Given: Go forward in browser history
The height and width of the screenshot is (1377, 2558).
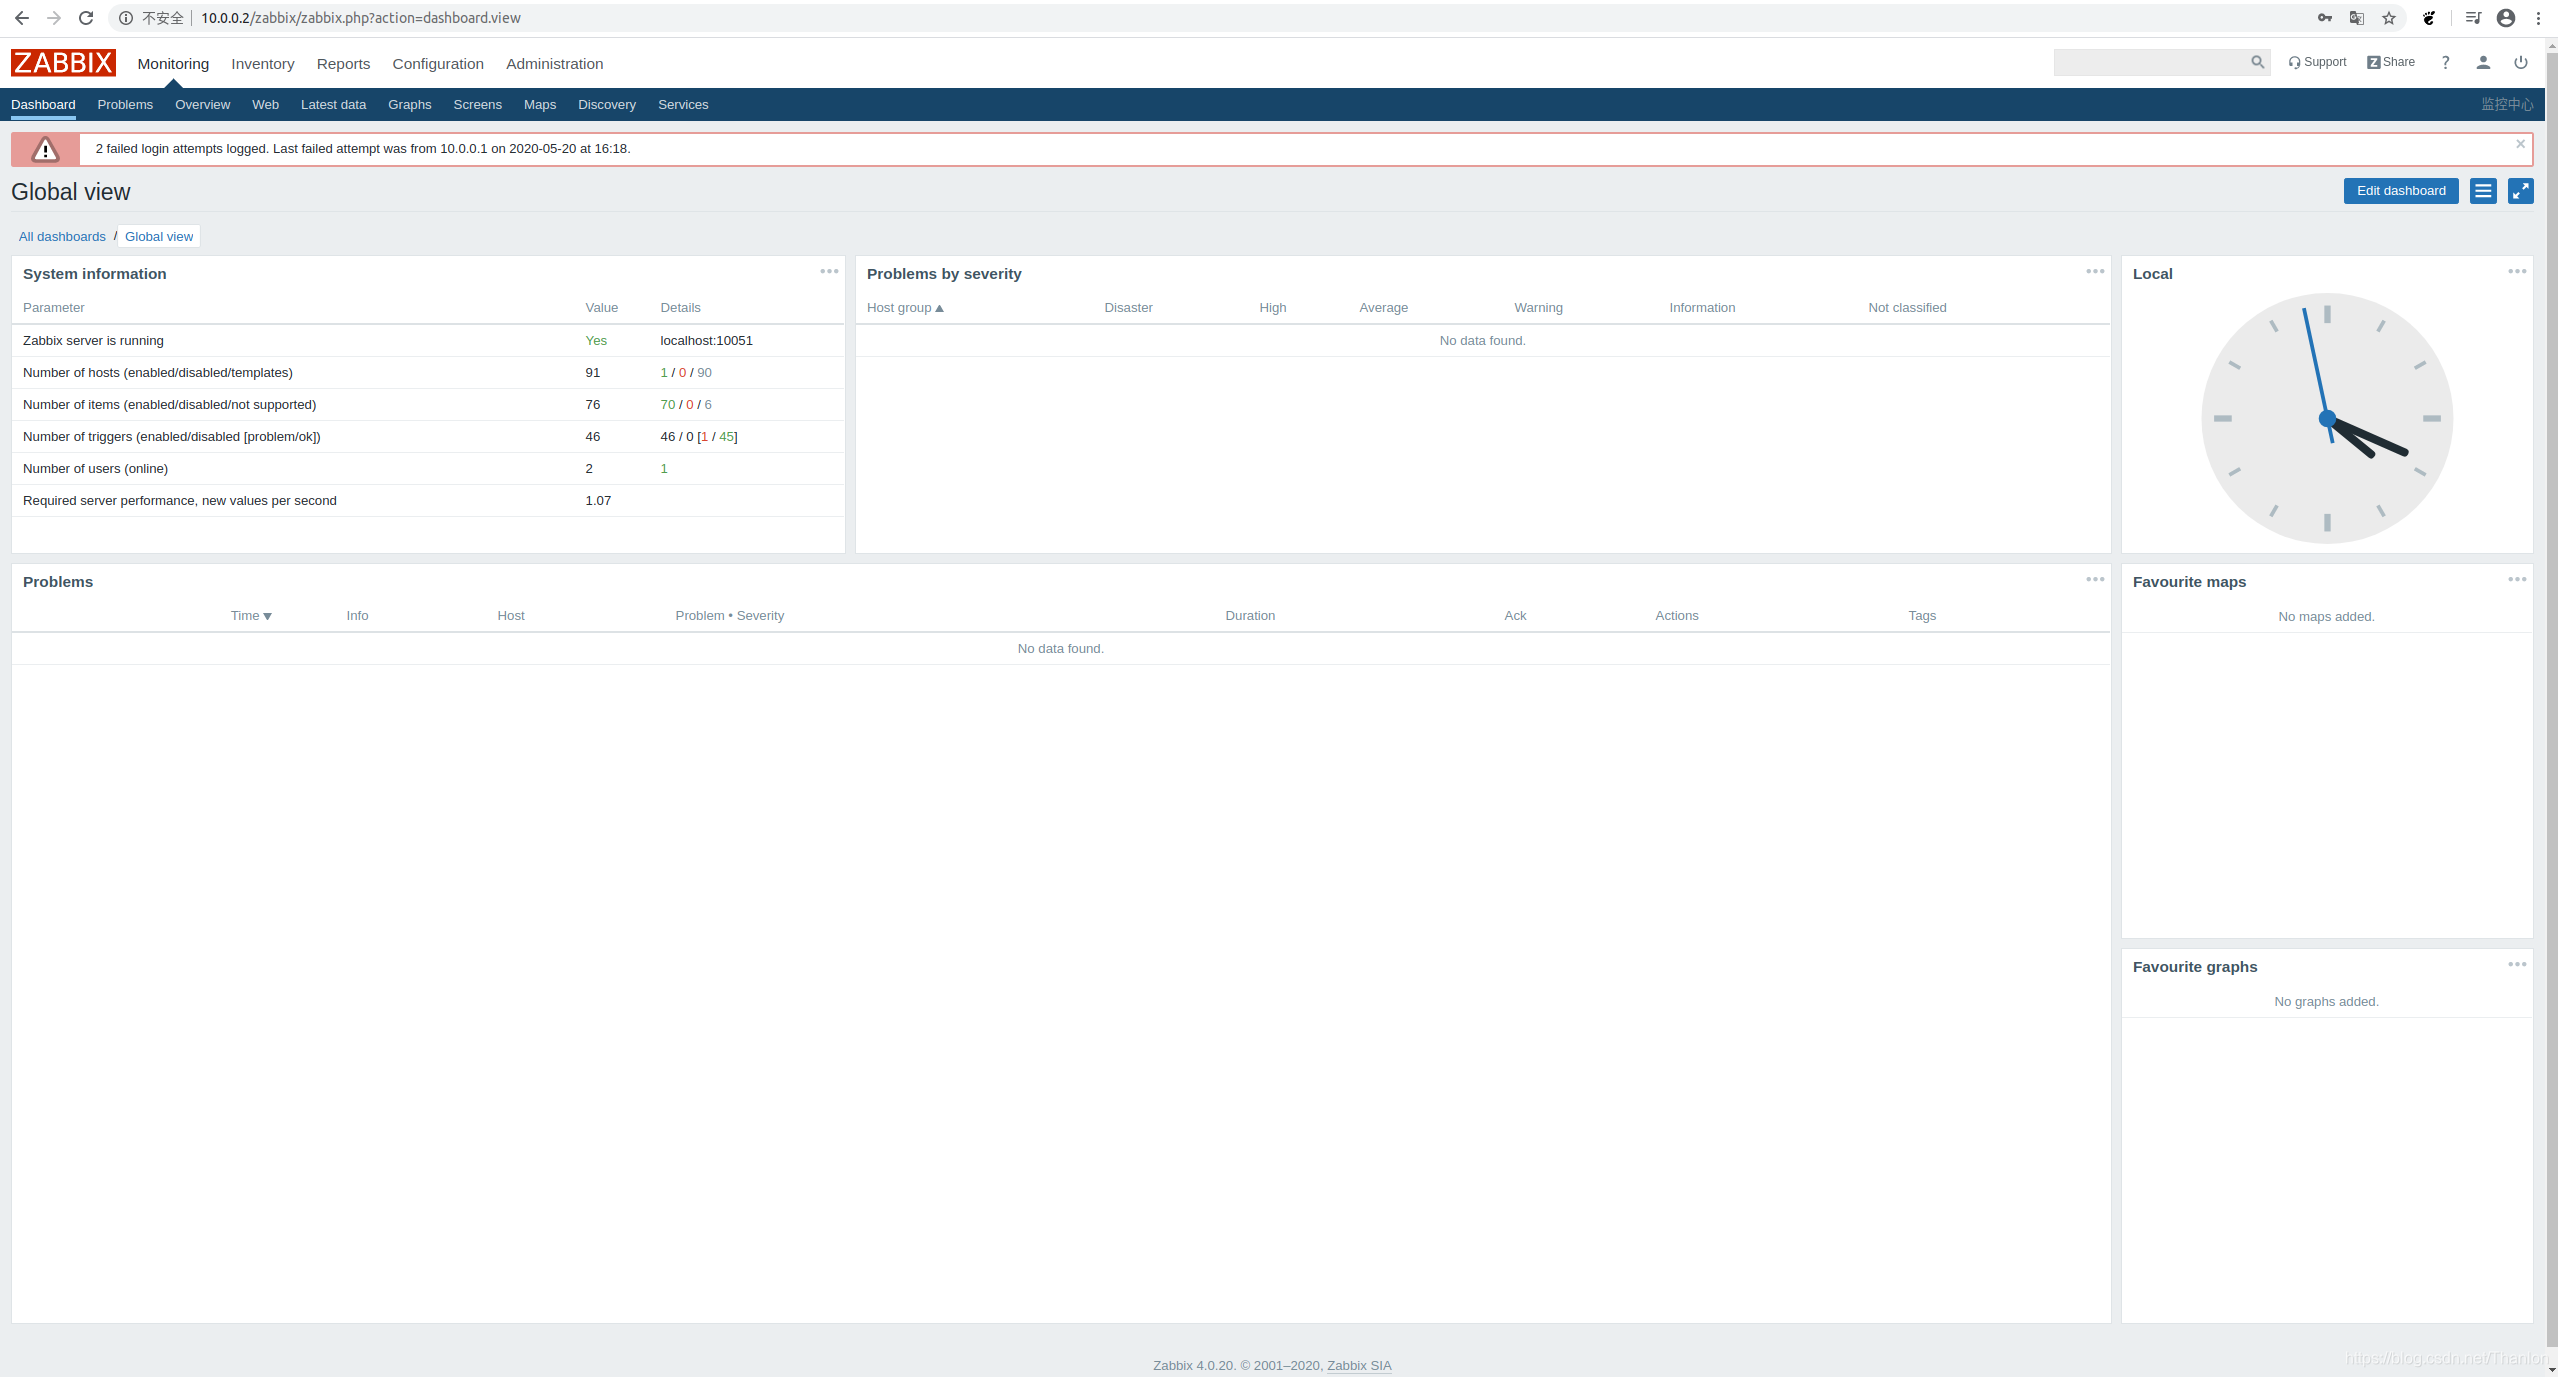Looking at the screenshot, I should tap(53, 18).
